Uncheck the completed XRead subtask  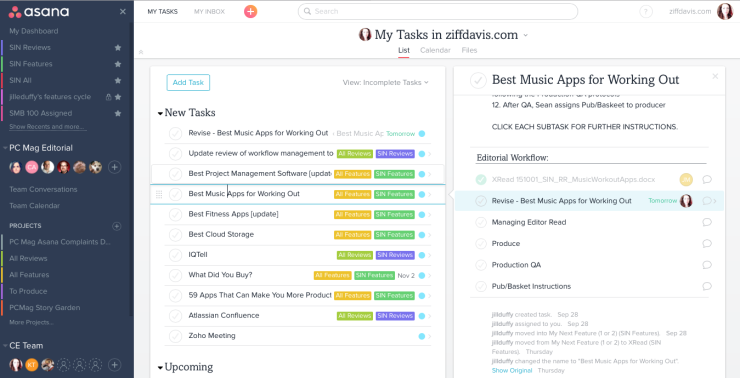tap(481, 179)
